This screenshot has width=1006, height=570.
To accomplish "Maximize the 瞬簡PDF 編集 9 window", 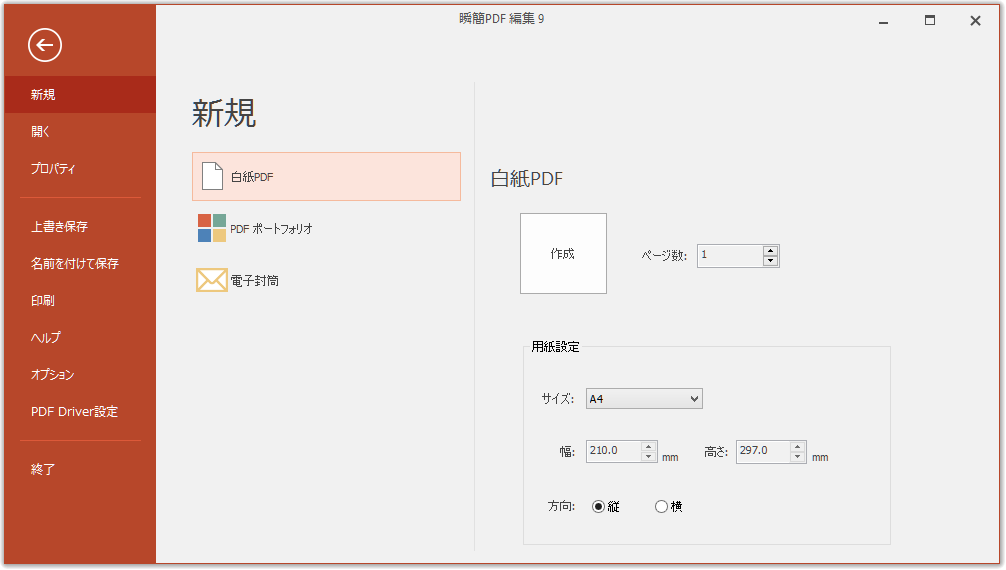I will (x=930, y=21).
